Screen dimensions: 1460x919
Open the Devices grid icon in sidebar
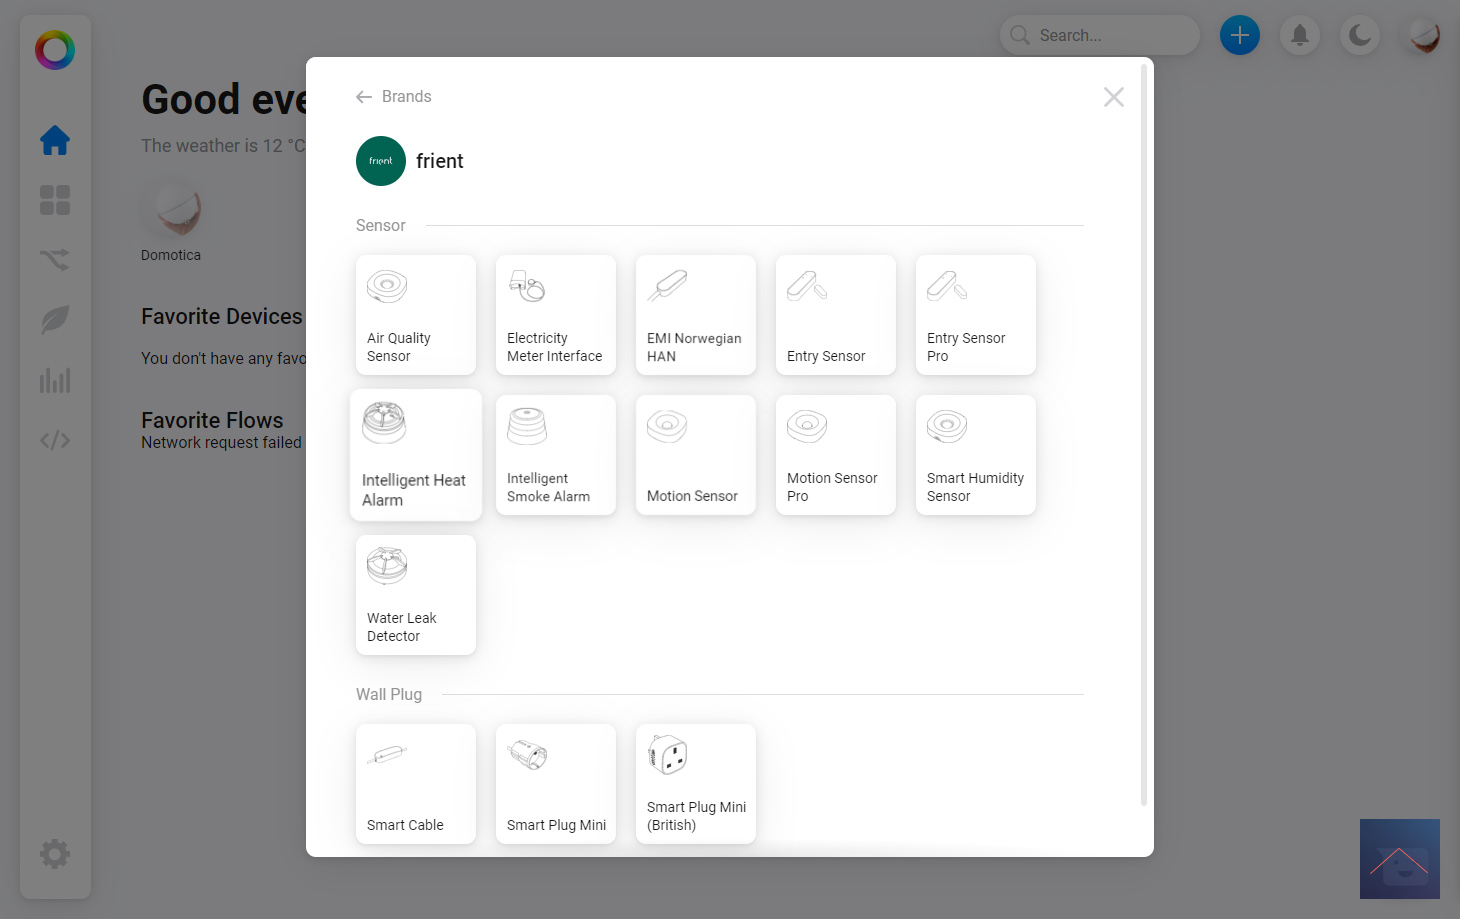pyautogui.click(x=55, y=200)
